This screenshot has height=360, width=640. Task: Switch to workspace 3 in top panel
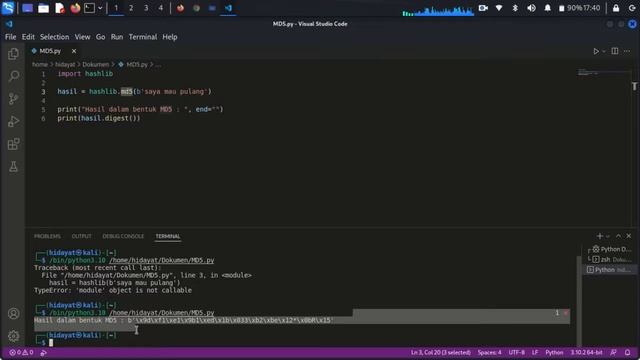coord(146,8)
